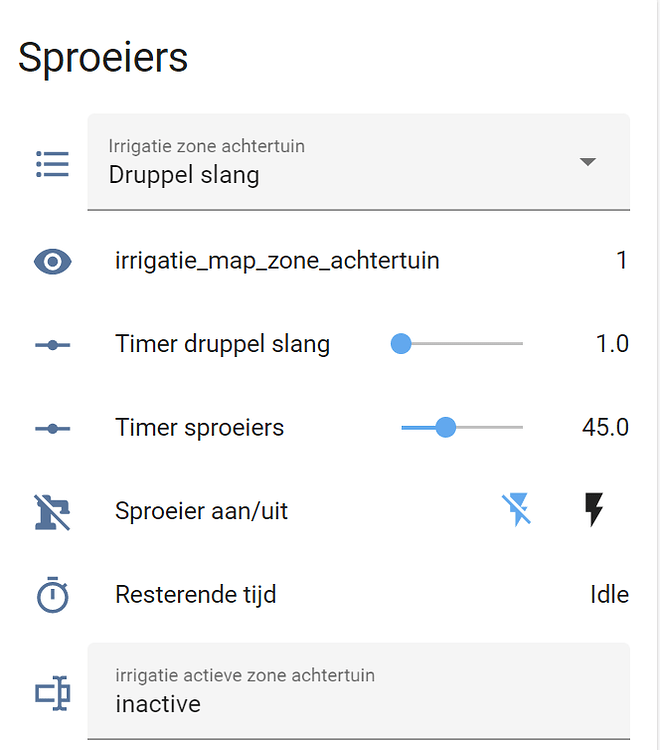Click the Sproeier aan/uit label
The width and height of the screenshot is (660, 750).
(201, 511)
